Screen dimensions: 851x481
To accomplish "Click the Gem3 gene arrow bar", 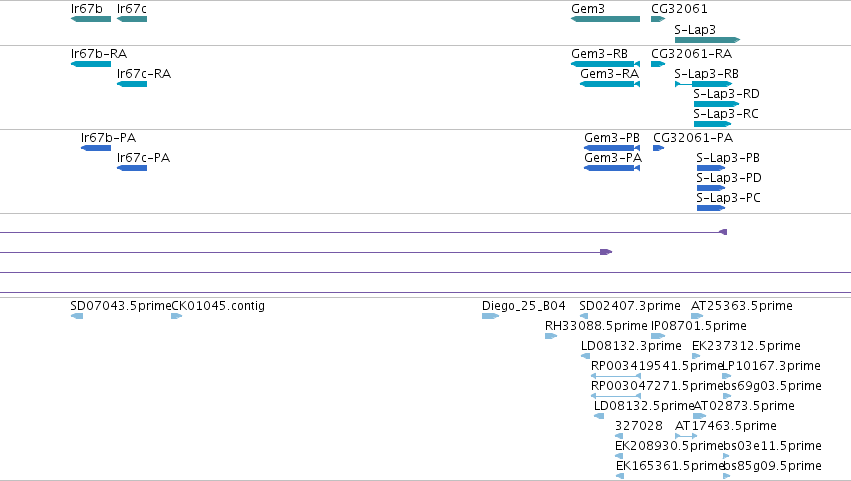I will 605,19.
